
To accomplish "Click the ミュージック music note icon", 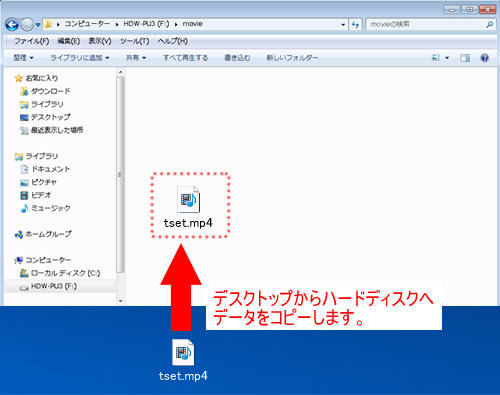I will 24,208.
